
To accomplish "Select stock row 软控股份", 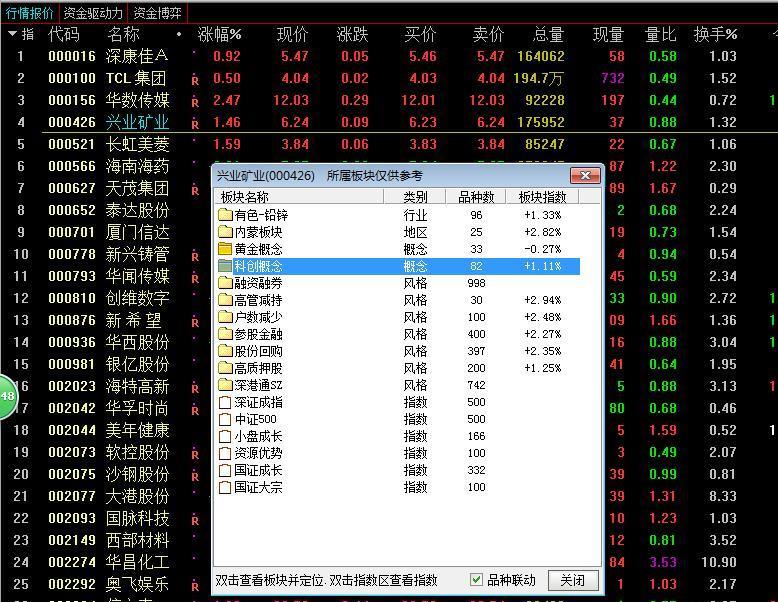I will (x=137, y=452).
